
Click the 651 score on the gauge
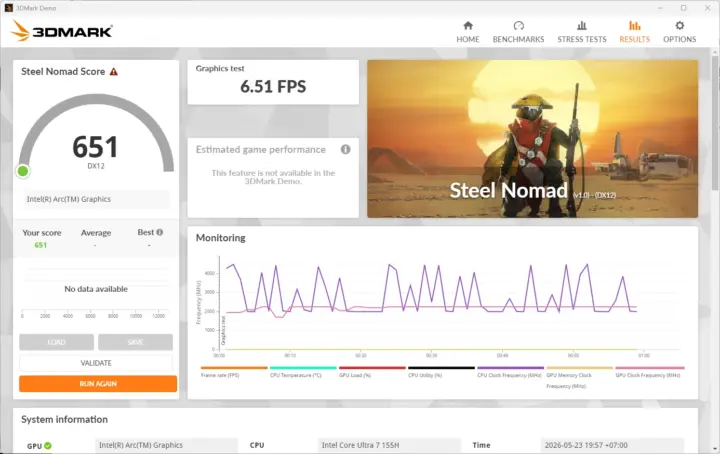click(x=96, y=147)
